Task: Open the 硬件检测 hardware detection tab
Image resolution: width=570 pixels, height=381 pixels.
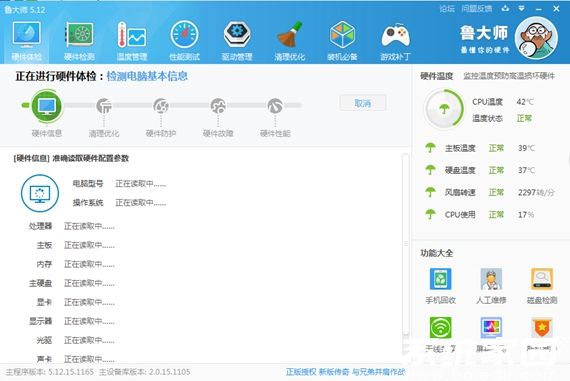Action: (x=79, y=41)
